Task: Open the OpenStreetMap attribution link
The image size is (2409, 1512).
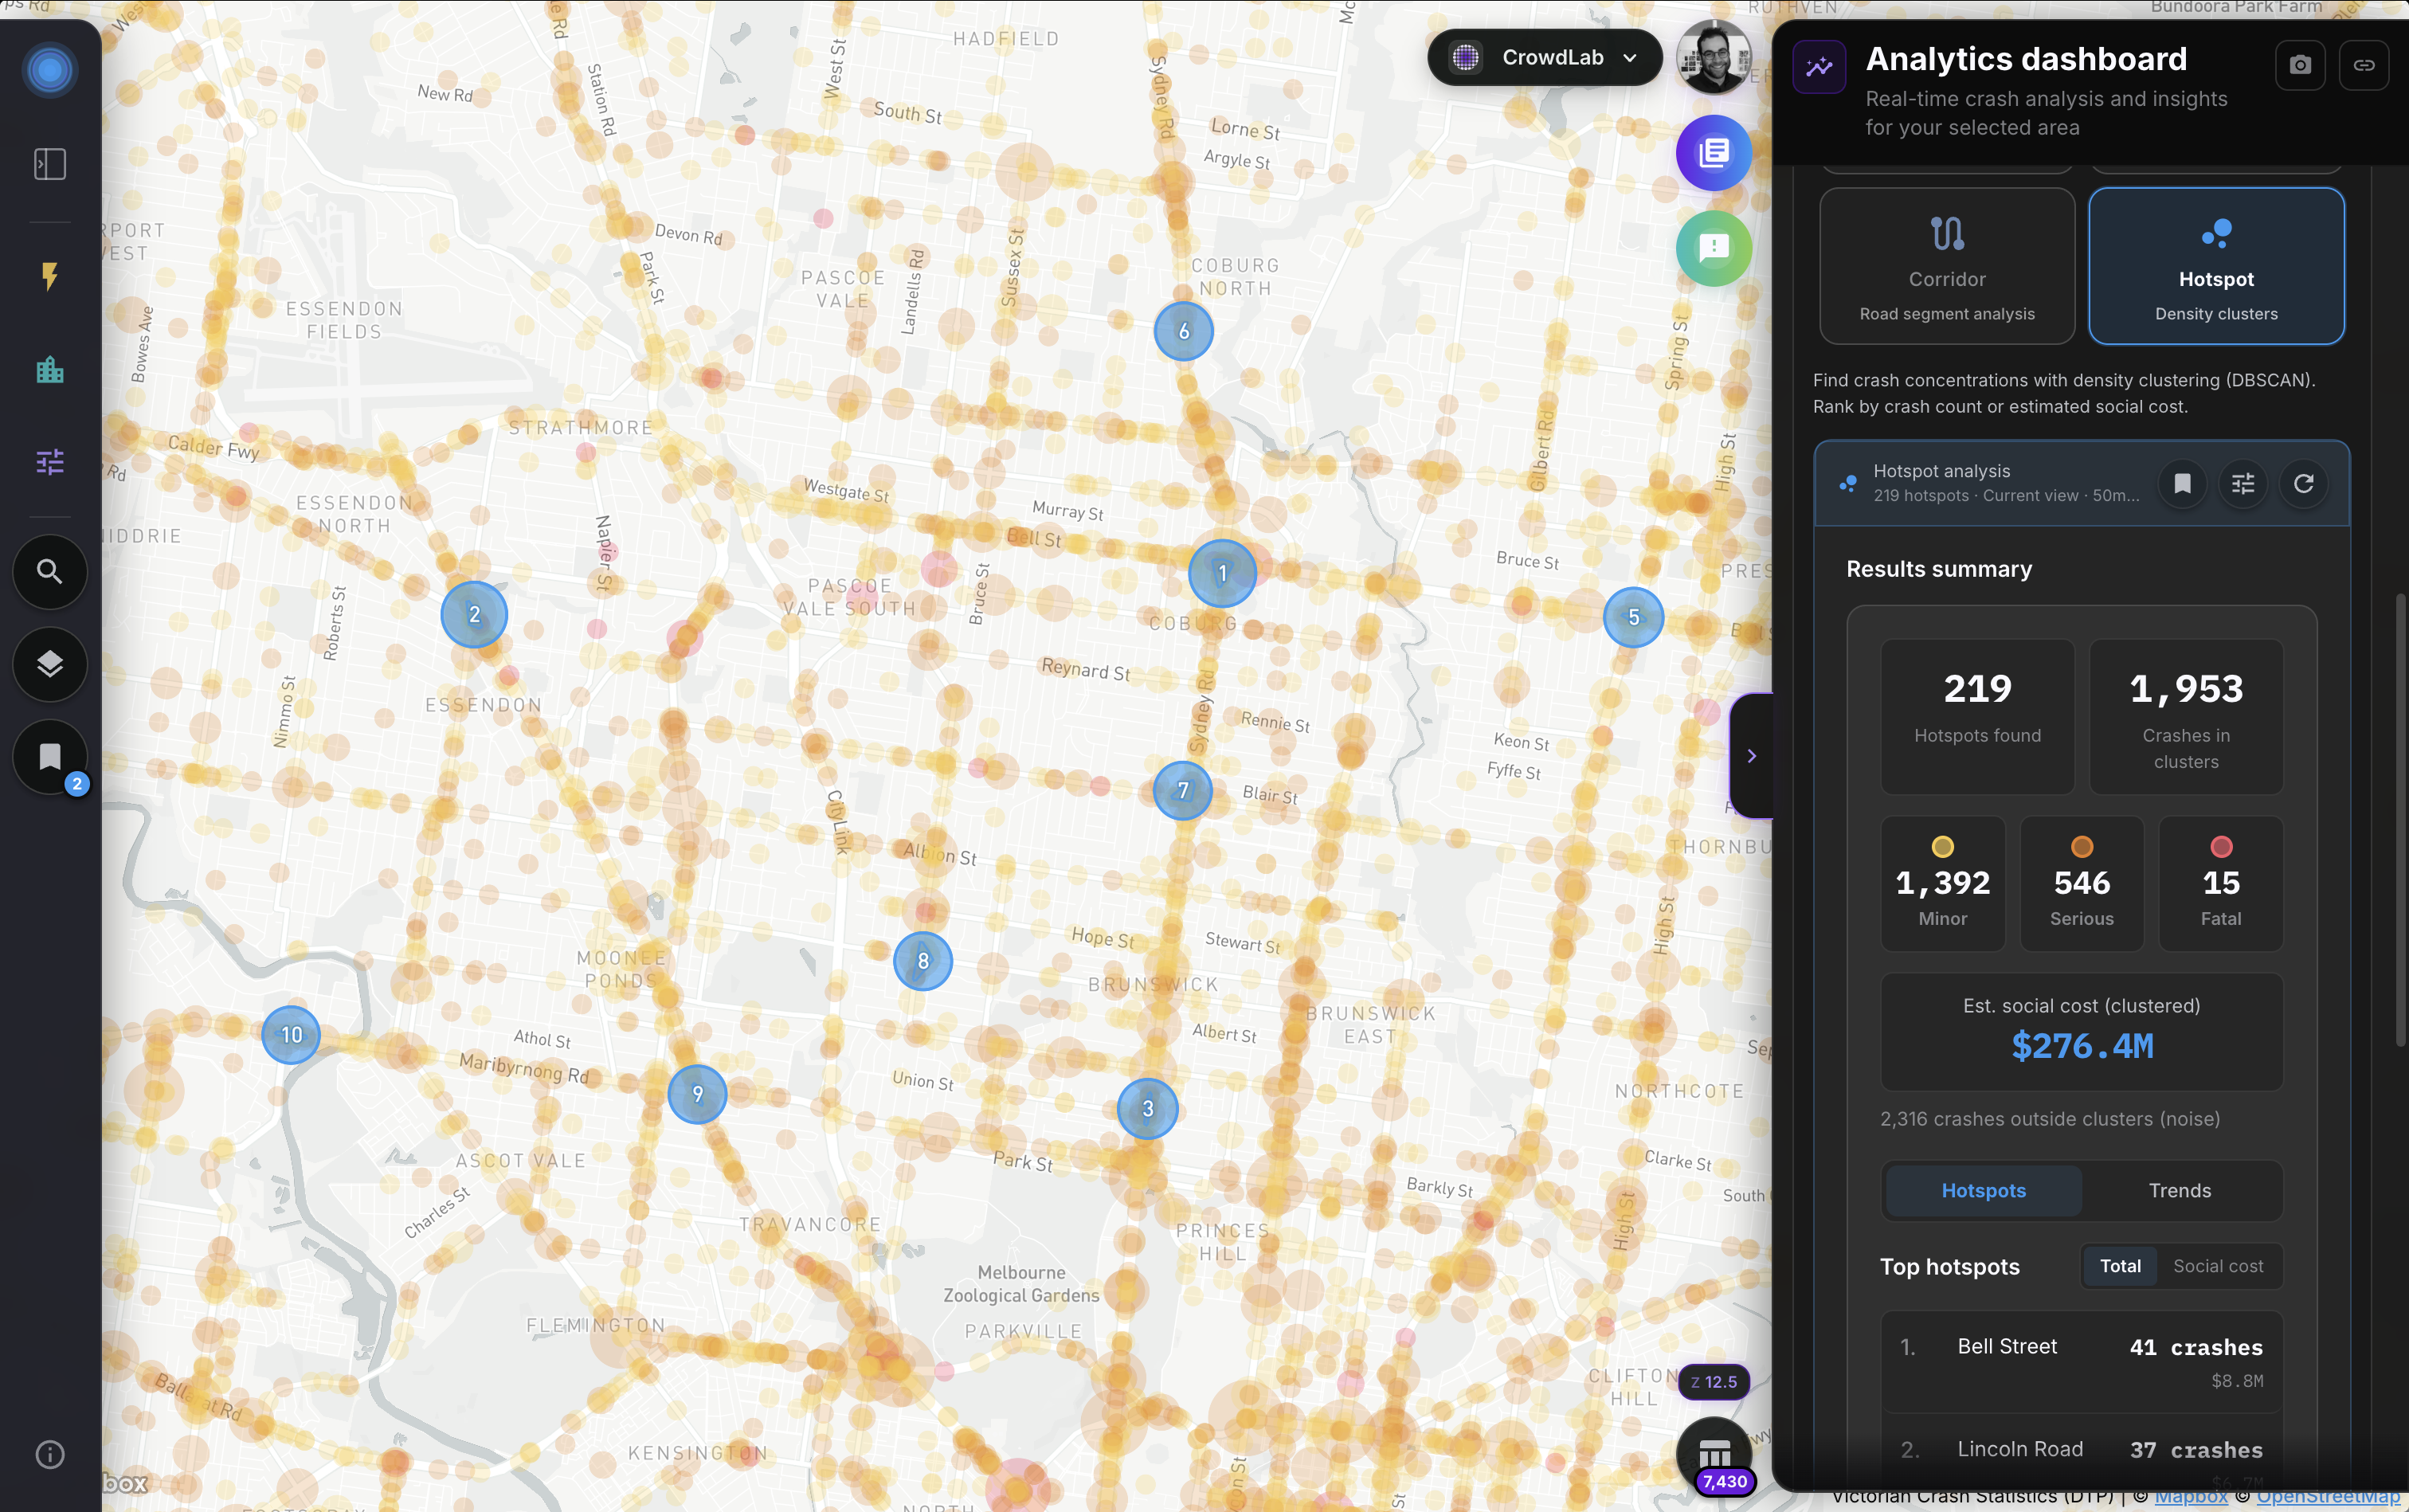Action: pyautogui.click(x=2328, y=1498)
